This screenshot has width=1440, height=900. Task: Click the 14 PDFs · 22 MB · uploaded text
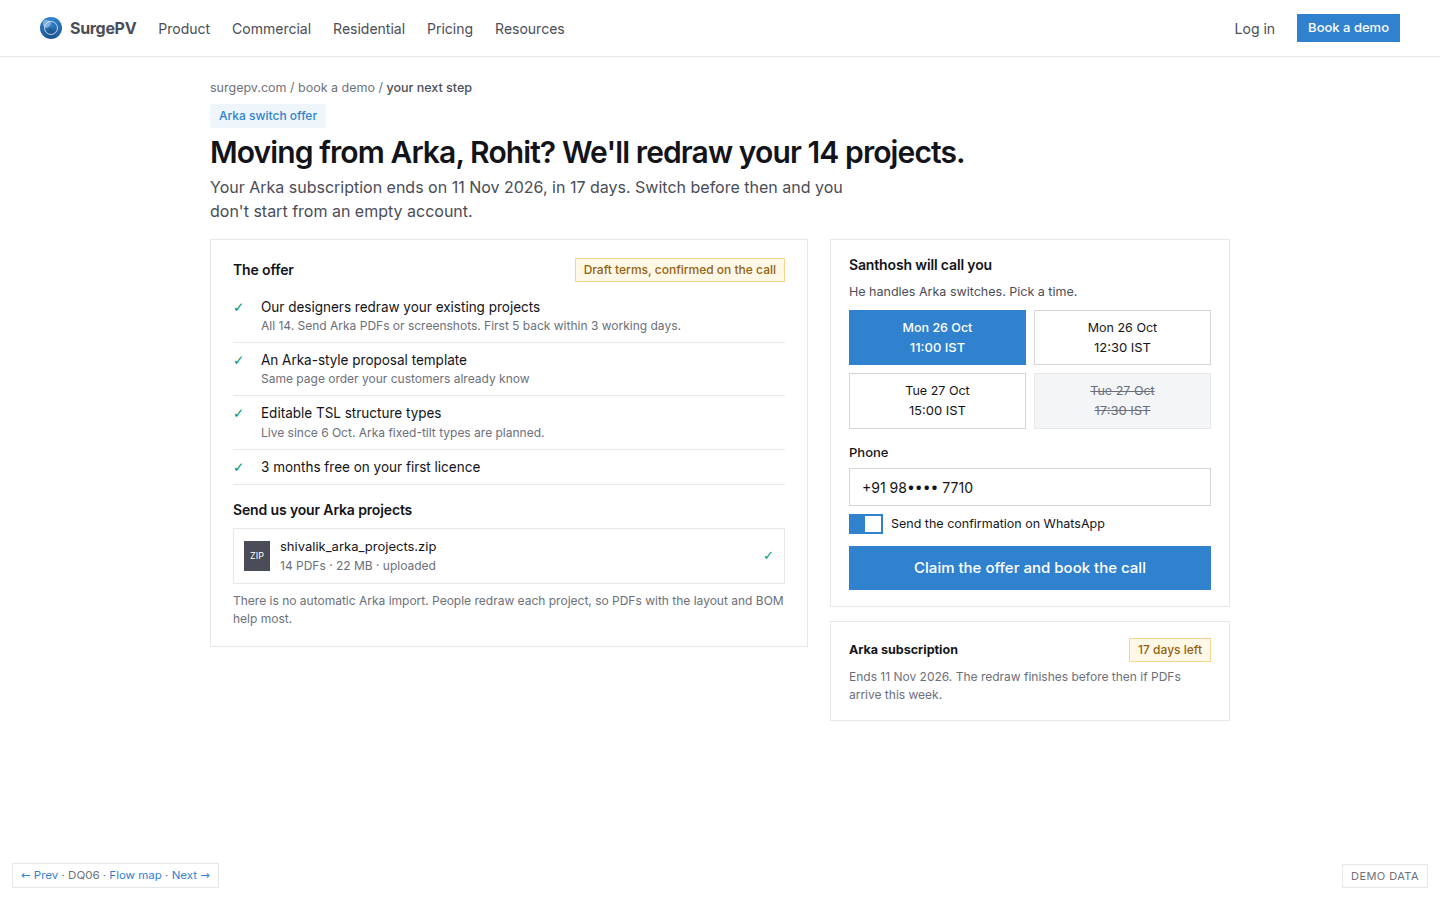[x=358, y=566]
